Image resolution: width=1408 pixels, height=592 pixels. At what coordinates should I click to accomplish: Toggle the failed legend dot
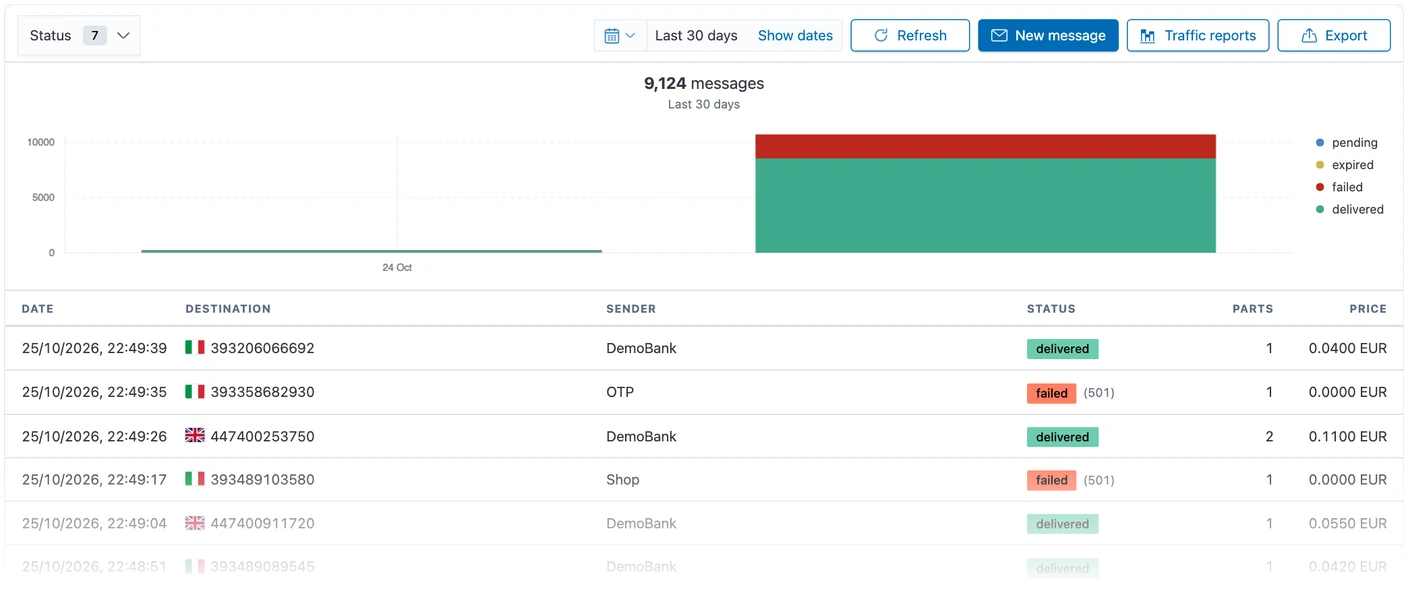coord(1320,187)
